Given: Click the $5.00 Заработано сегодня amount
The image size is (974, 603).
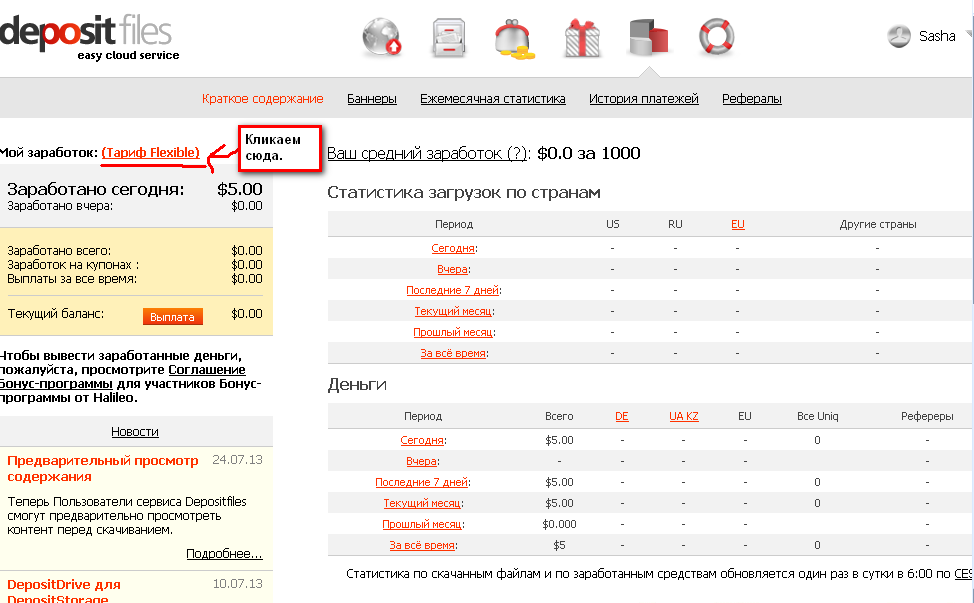Looking at the screenshot, I should pyautogui.click(x=240, y=189).
